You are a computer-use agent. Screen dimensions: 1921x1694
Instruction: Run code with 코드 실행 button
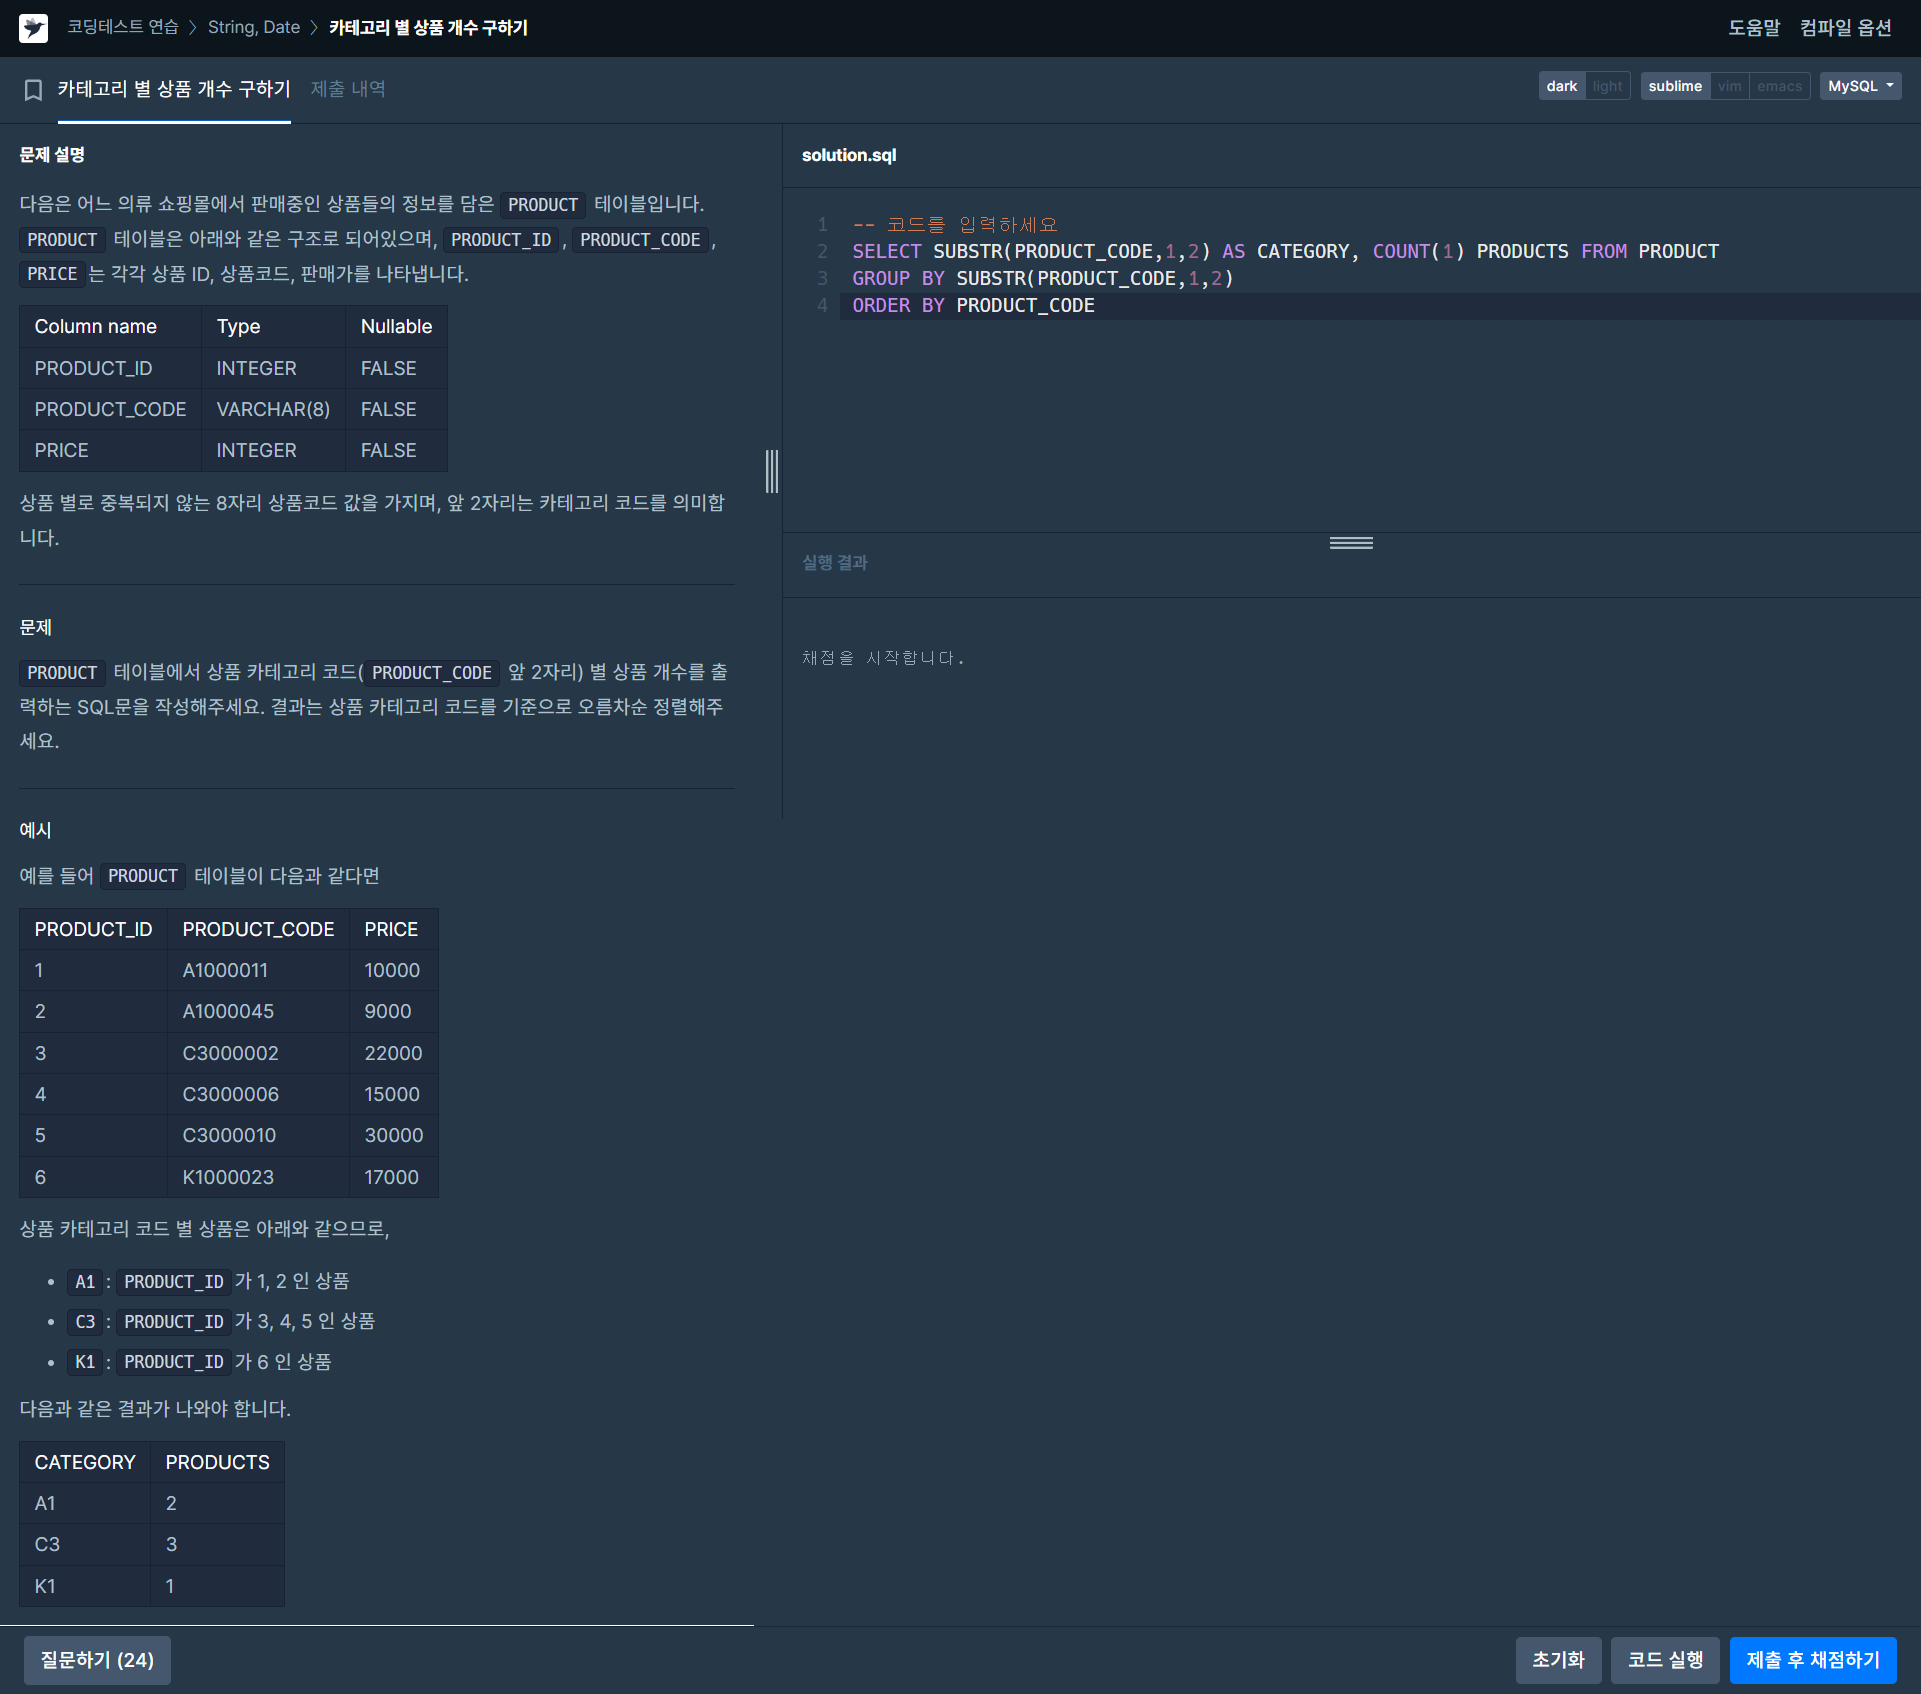click(1664, 1660)
